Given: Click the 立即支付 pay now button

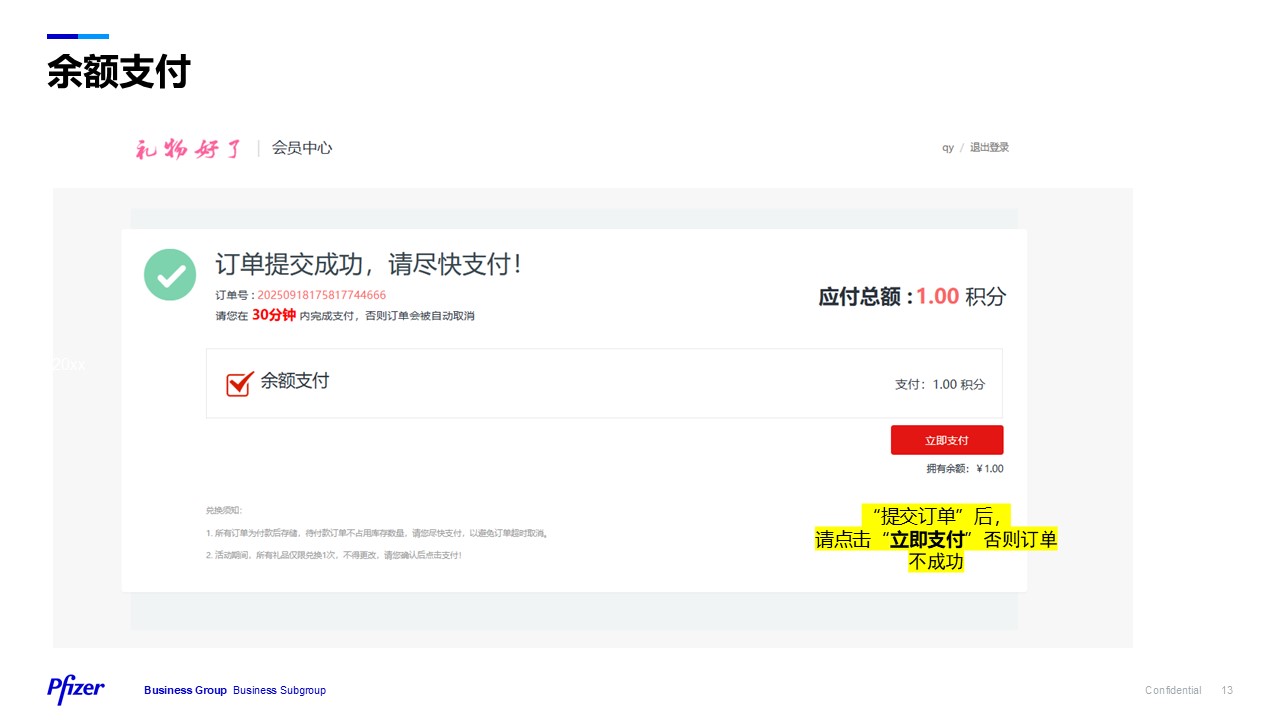Looking at the screenshot, I should (947, 439).
